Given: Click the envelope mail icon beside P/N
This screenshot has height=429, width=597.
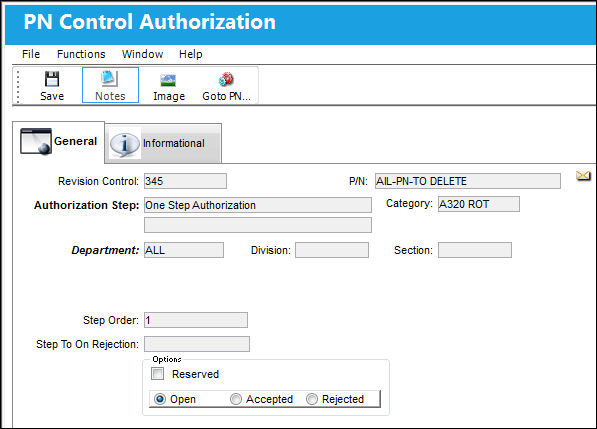Looking at the screenshot, I should tap(583, 176).
